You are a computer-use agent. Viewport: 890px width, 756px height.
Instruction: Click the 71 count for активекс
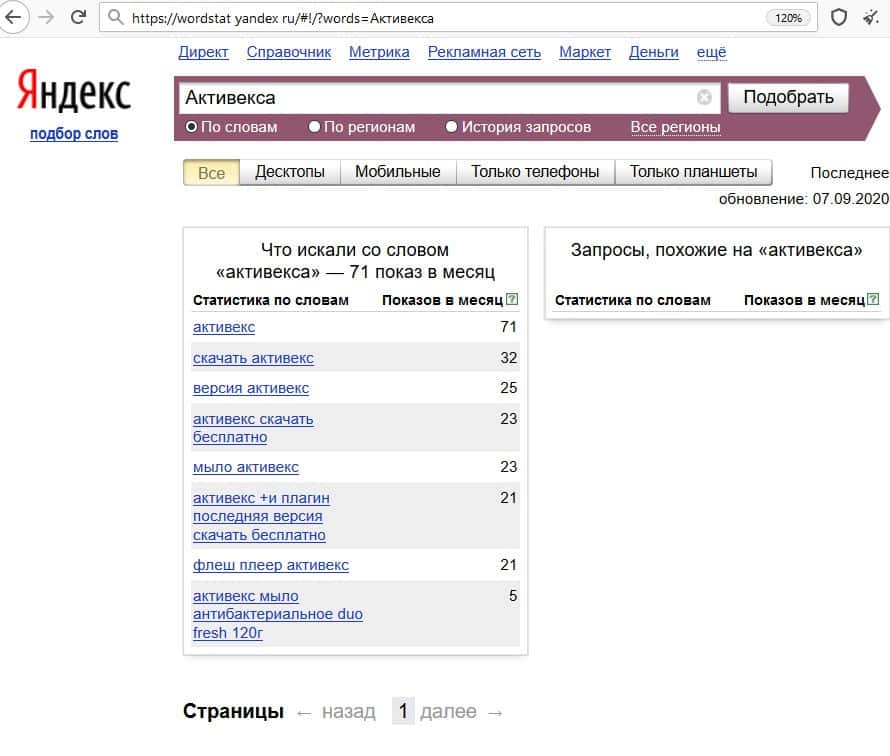(509, 327)
